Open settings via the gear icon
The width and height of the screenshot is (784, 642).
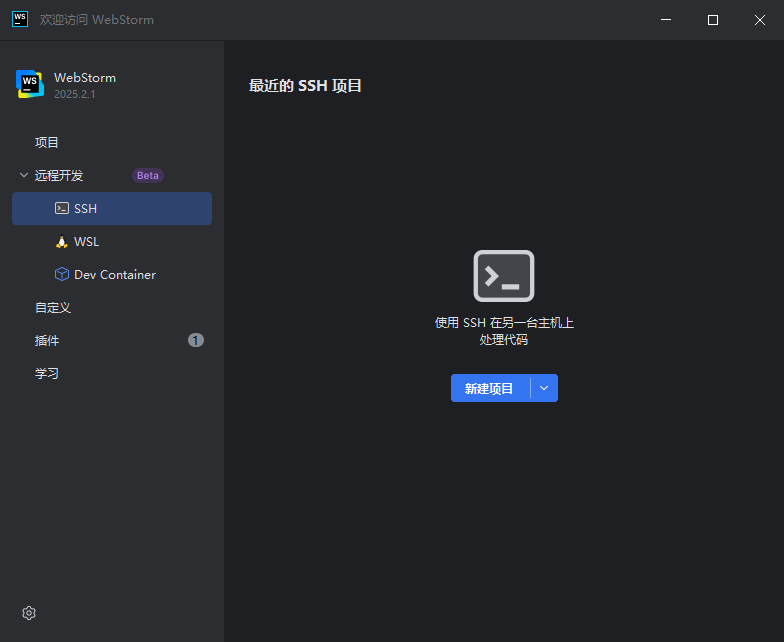(29, 613)
